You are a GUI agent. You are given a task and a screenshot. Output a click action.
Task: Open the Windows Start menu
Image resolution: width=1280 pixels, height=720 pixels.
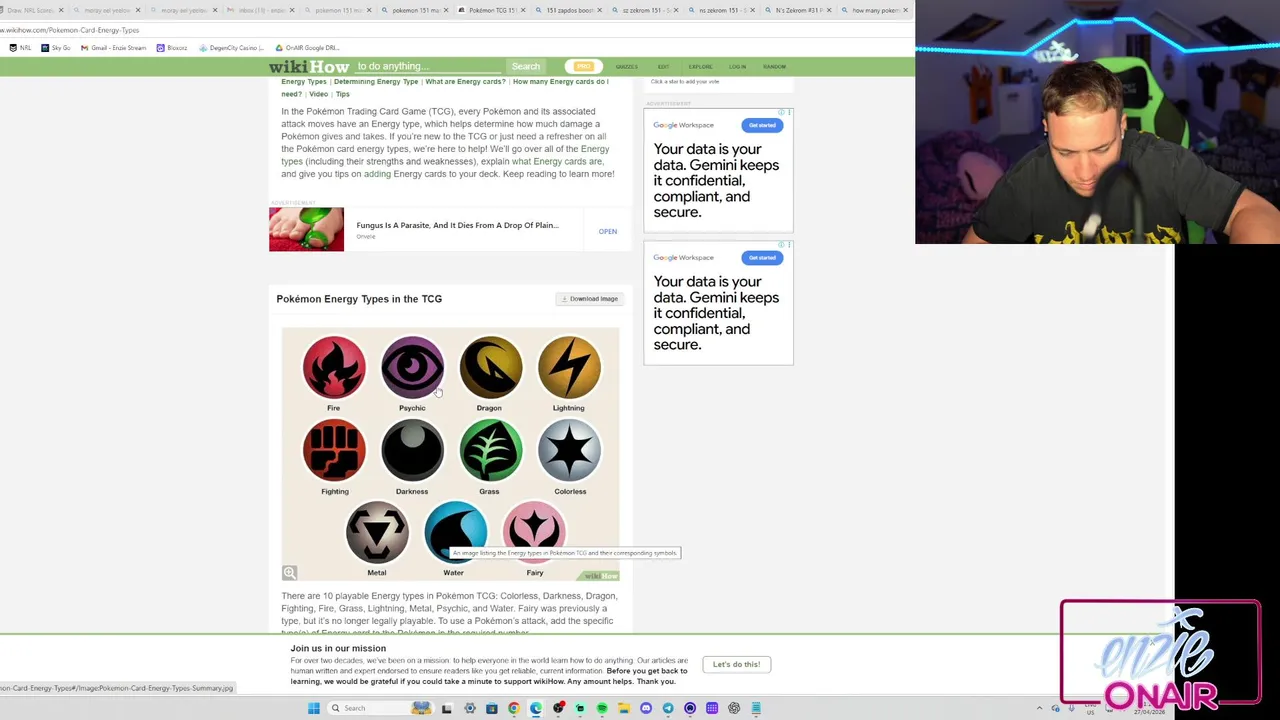click(313, 708)
